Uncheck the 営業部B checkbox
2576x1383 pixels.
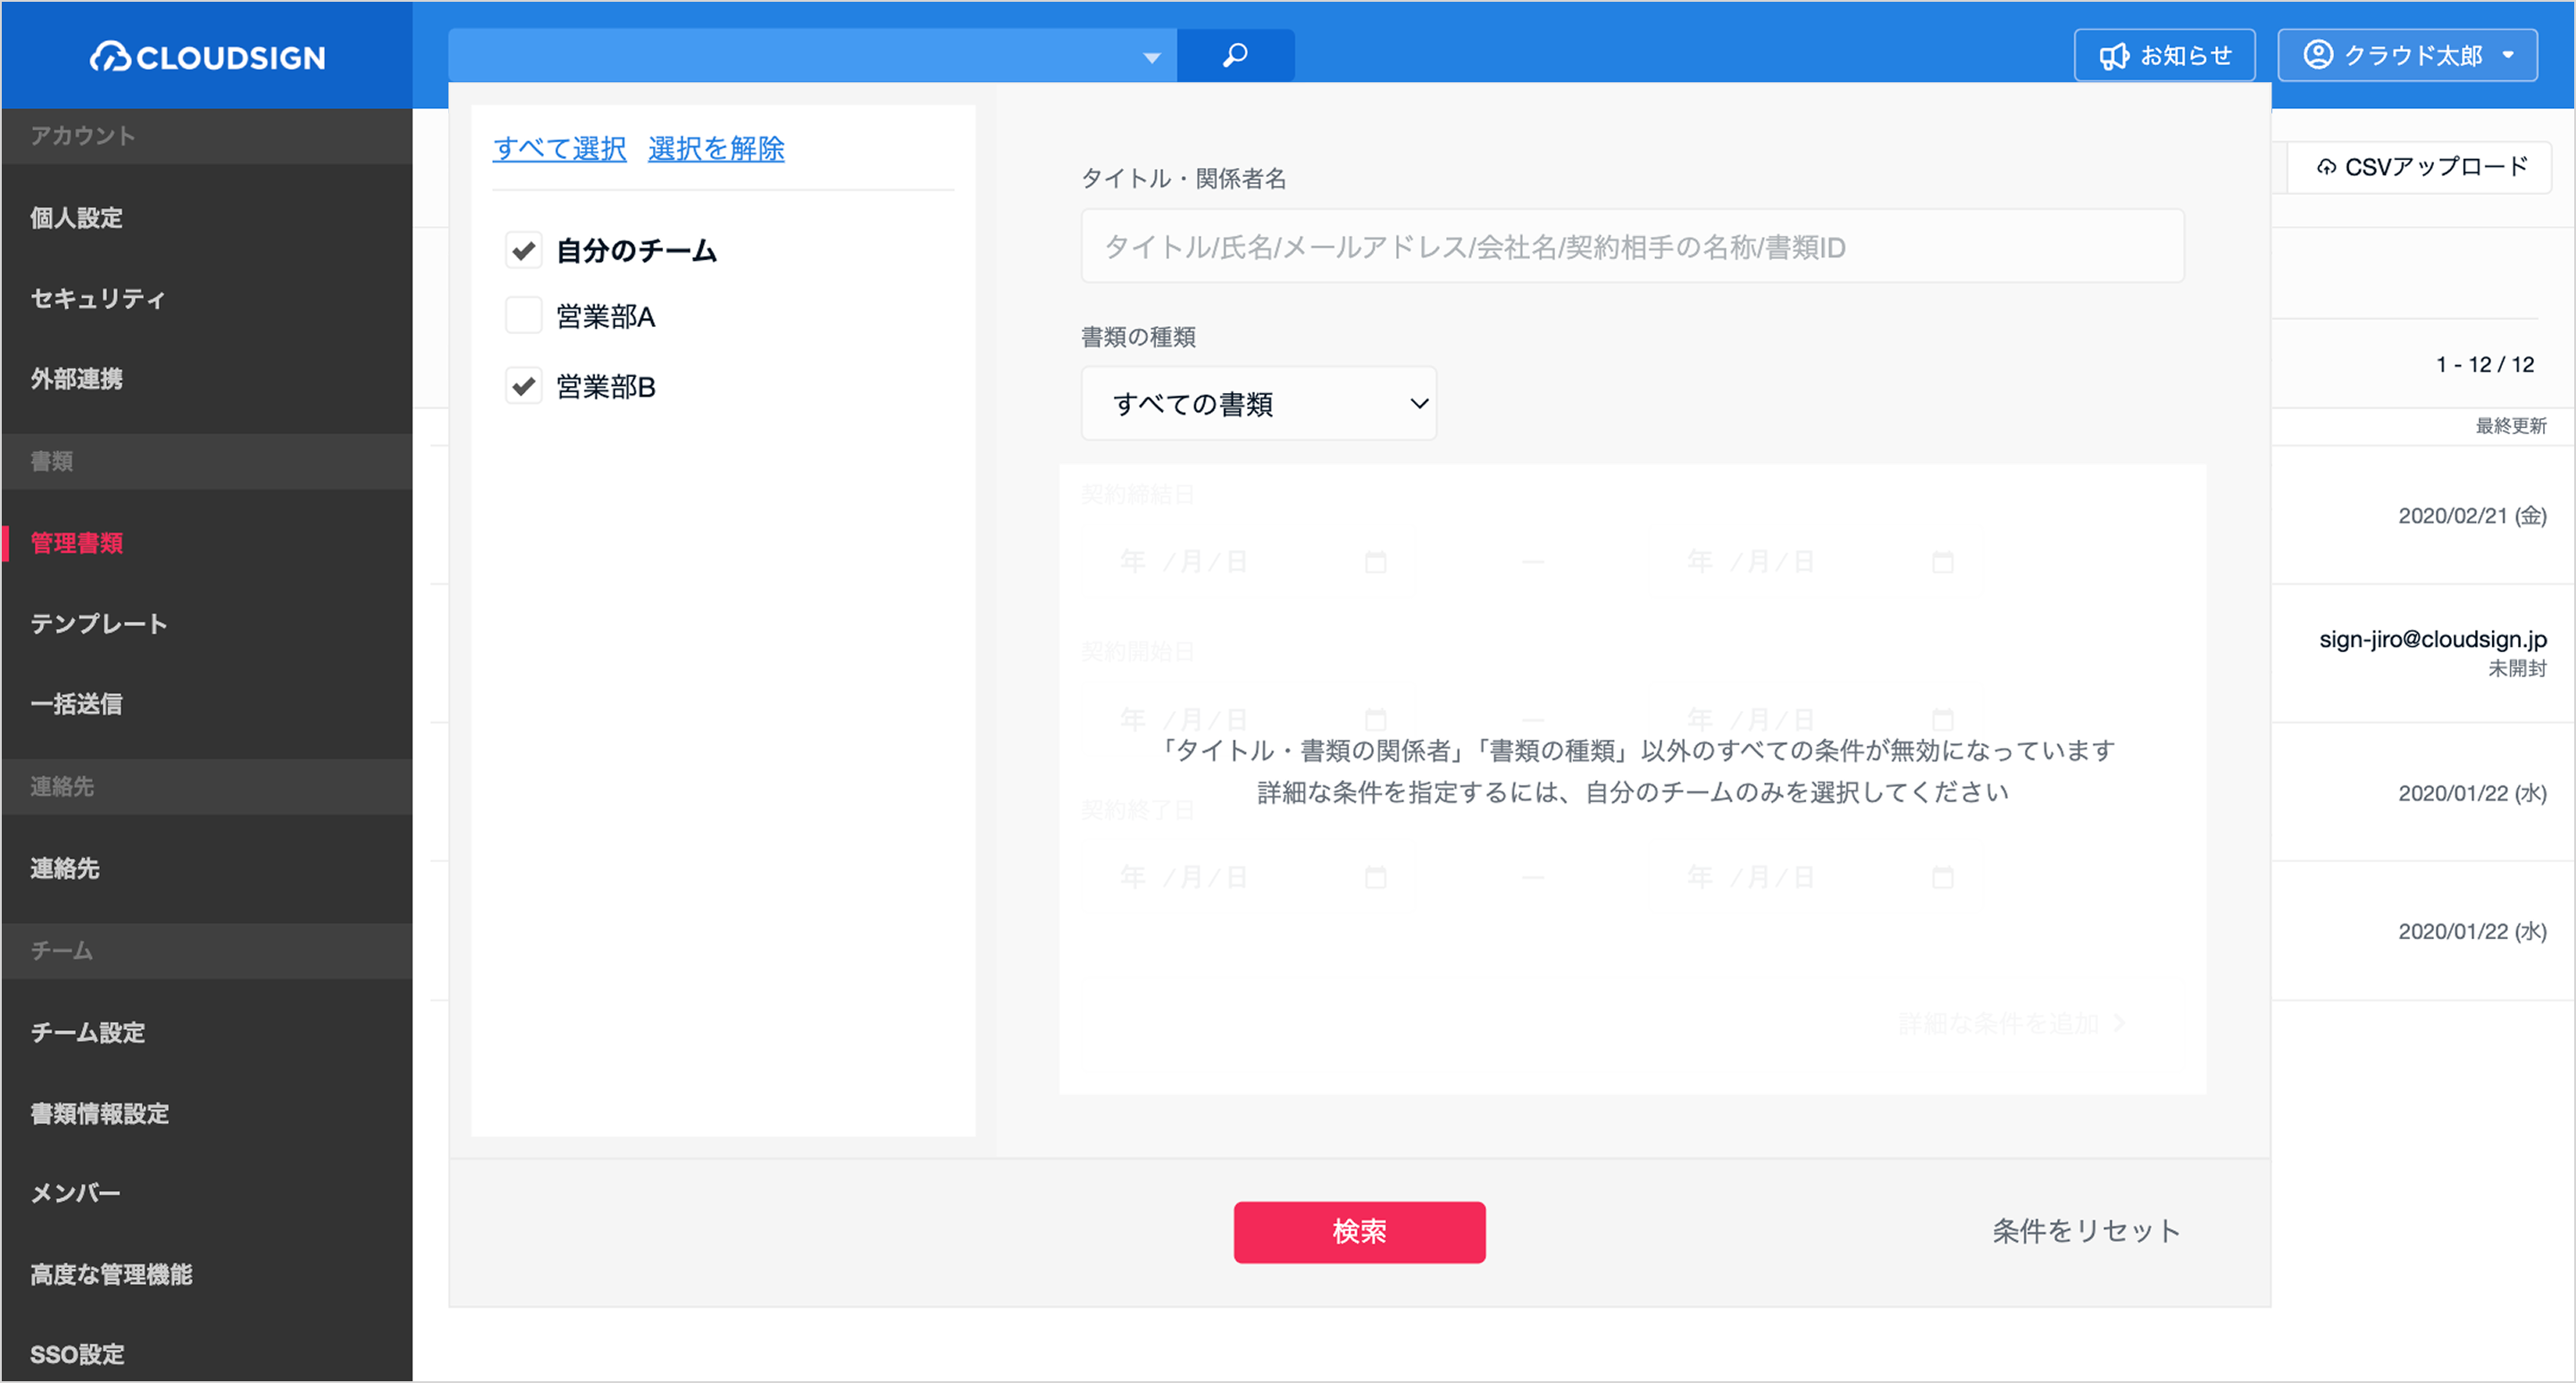523,386
